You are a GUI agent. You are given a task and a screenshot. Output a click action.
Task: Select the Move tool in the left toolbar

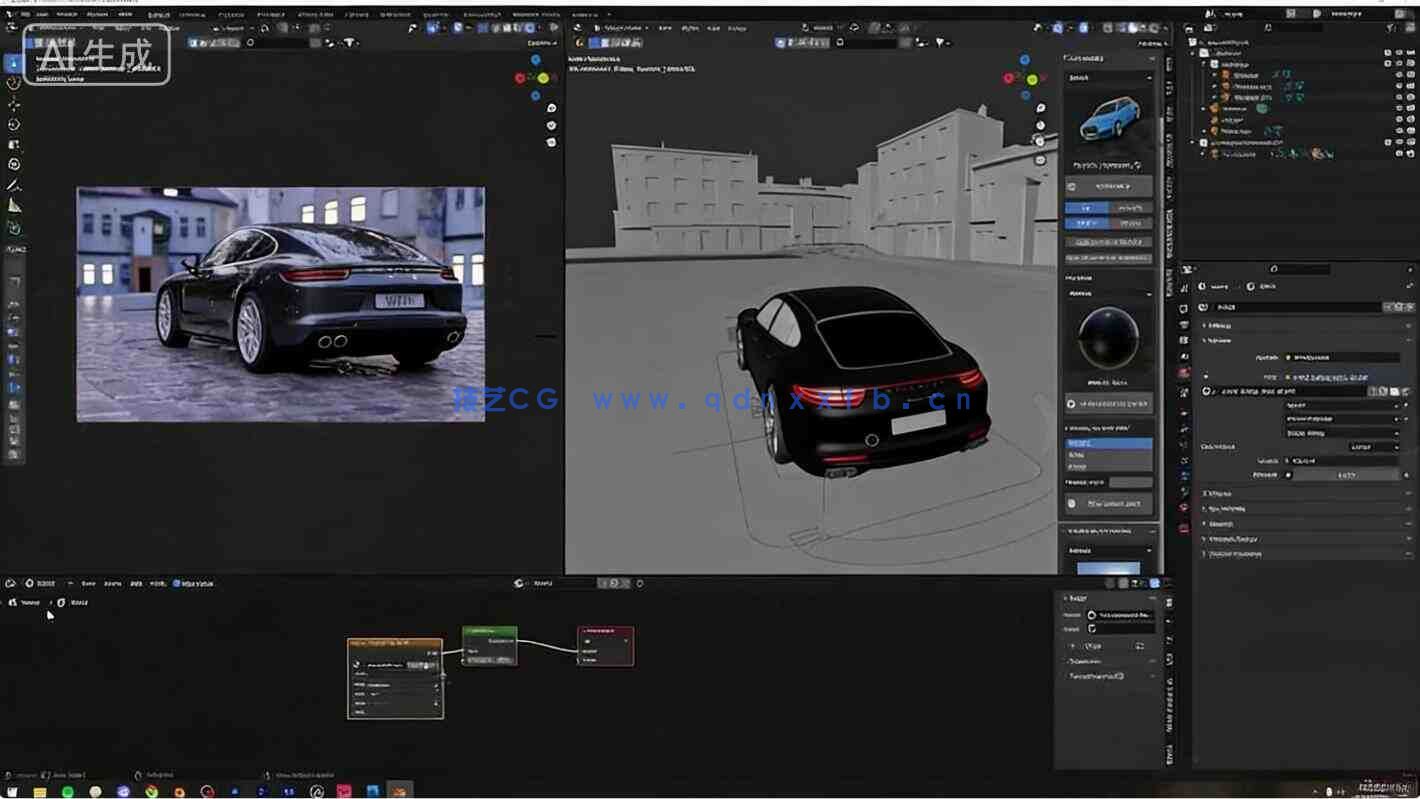(x=13, y=106)
